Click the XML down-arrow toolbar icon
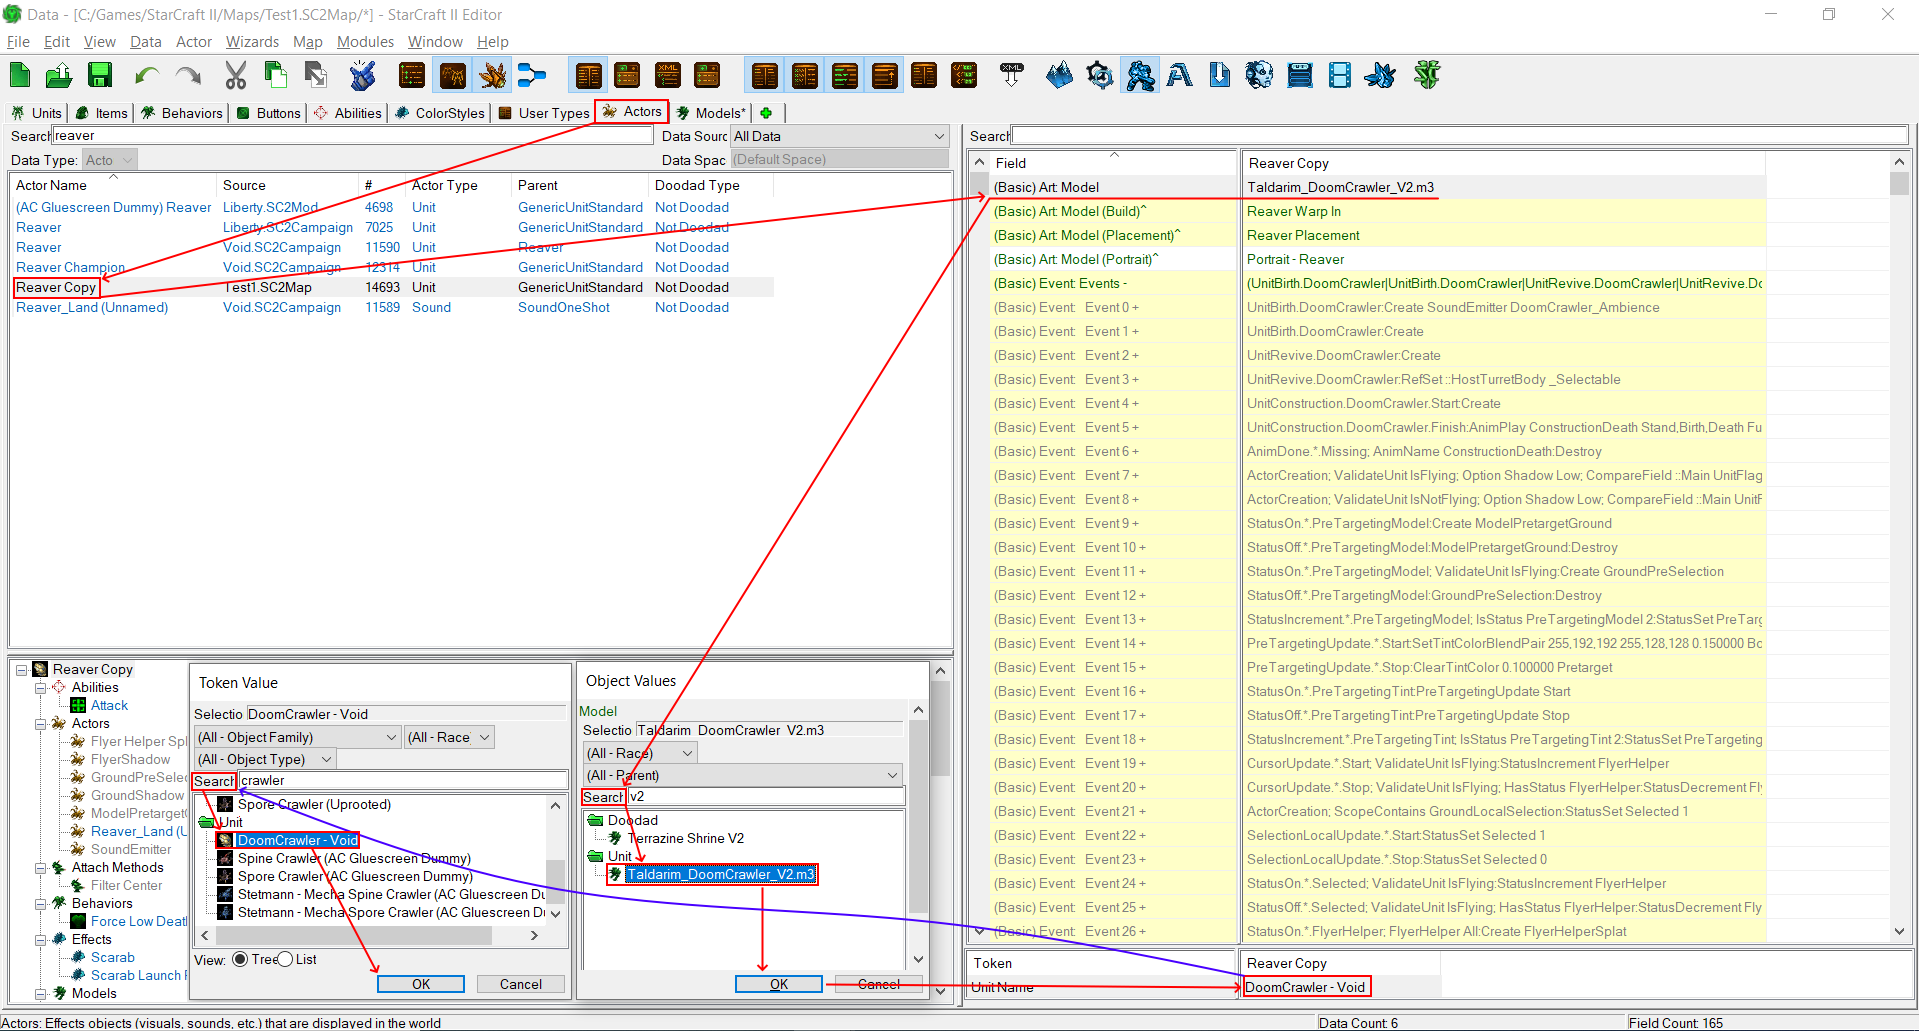The height and width of the screenshot is (1031, 1919). click(1011, 75)
